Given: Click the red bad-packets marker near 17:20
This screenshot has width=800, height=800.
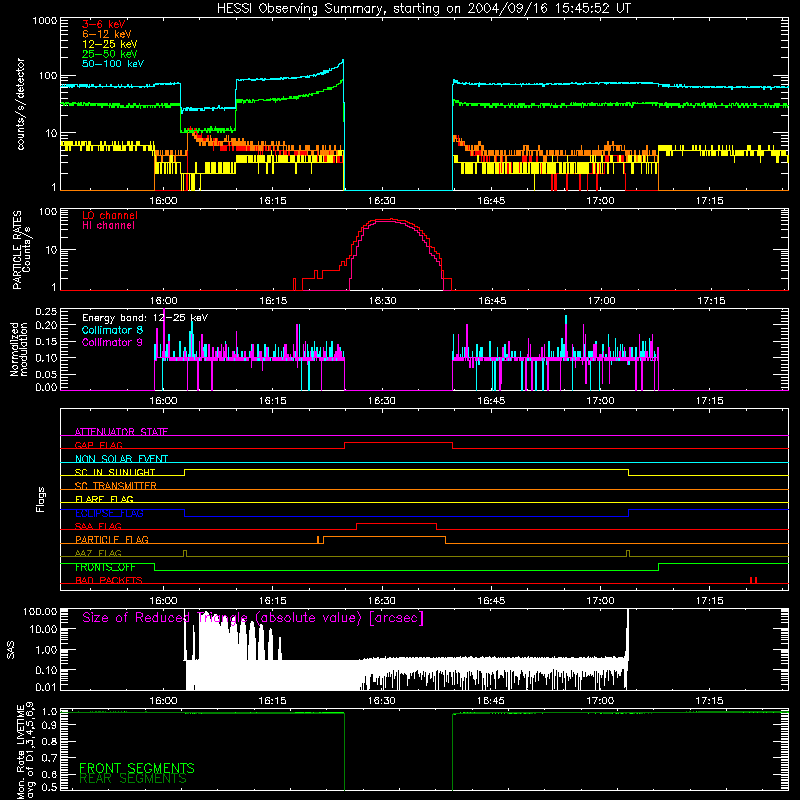Looking at the screenshot, I should (x=753, y=580).
